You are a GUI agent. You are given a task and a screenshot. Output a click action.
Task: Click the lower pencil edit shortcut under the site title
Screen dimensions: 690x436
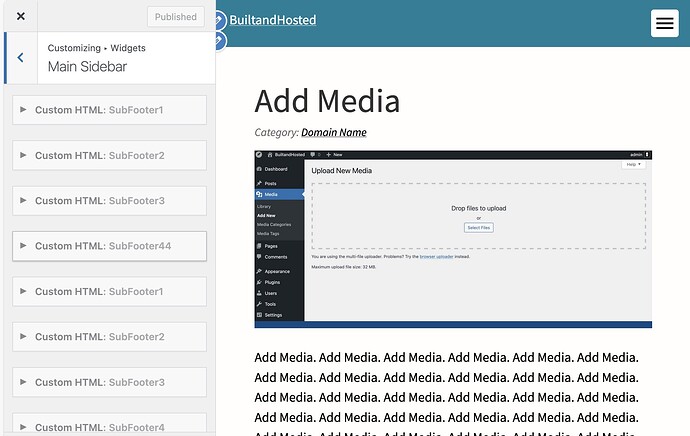pos(219,40)
